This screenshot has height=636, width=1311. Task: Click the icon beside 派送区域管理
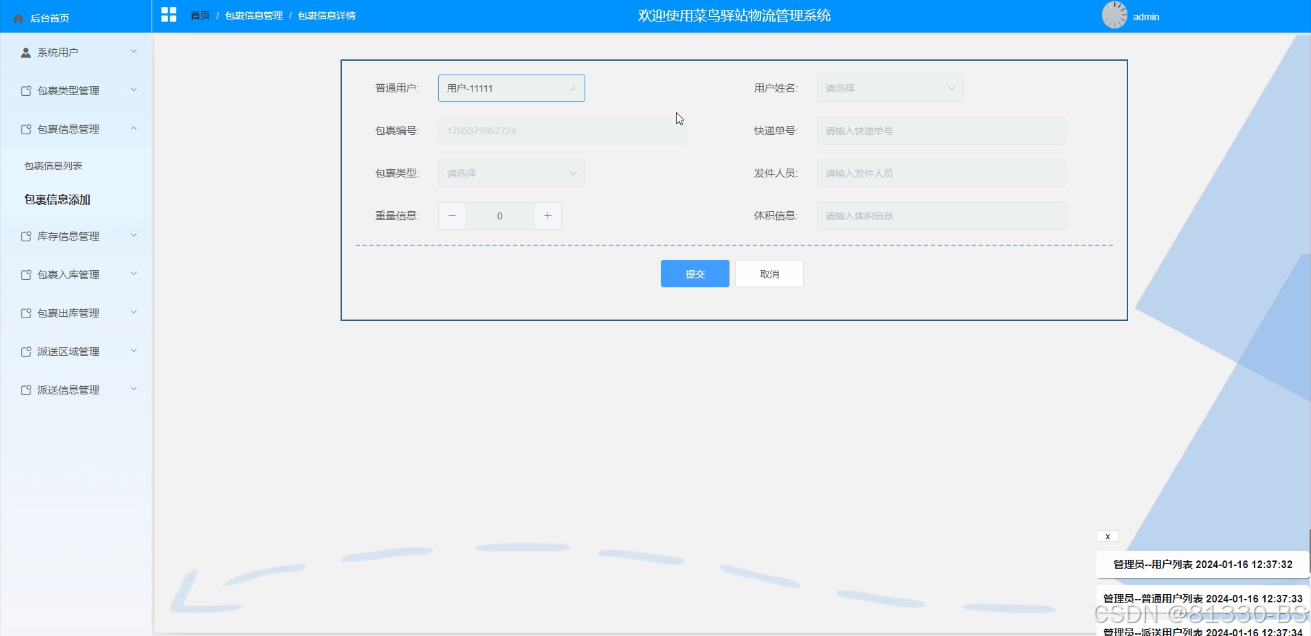(x=26, y=352)
